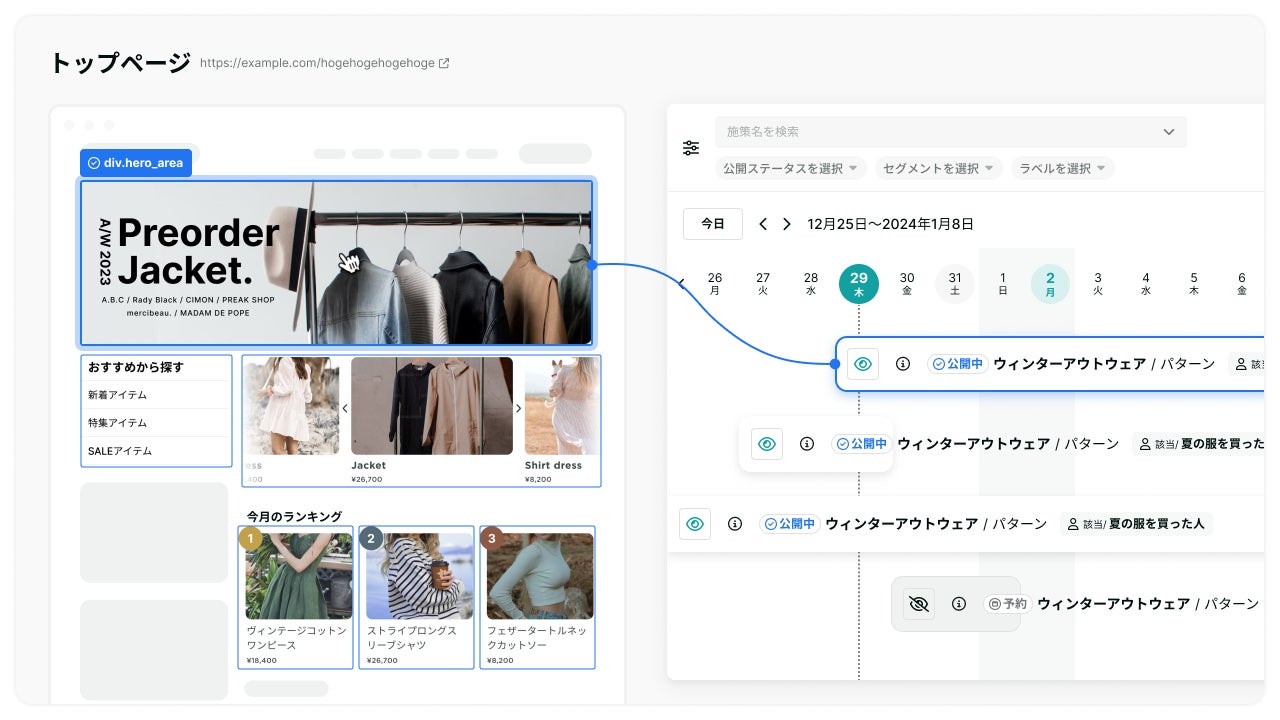Click the right arrow on product carousel
The width and height of the screenshot is (1280, 720).
(518, 408)
